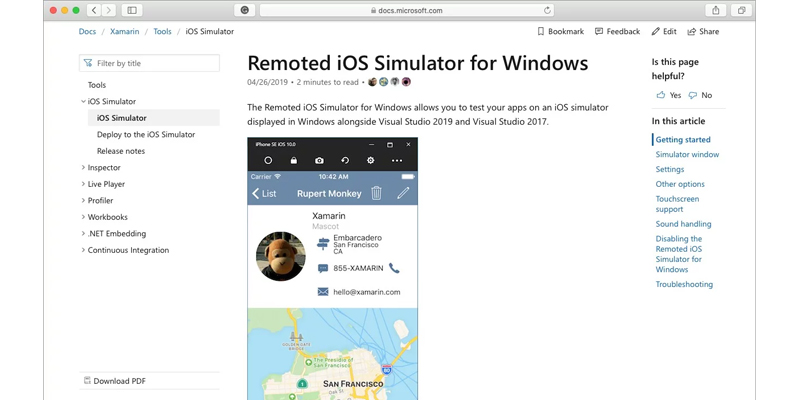The width and height of the screenshot is (799, 400).
Task: Open the Safari tabs overview icon
Action: tap(741, 10)
